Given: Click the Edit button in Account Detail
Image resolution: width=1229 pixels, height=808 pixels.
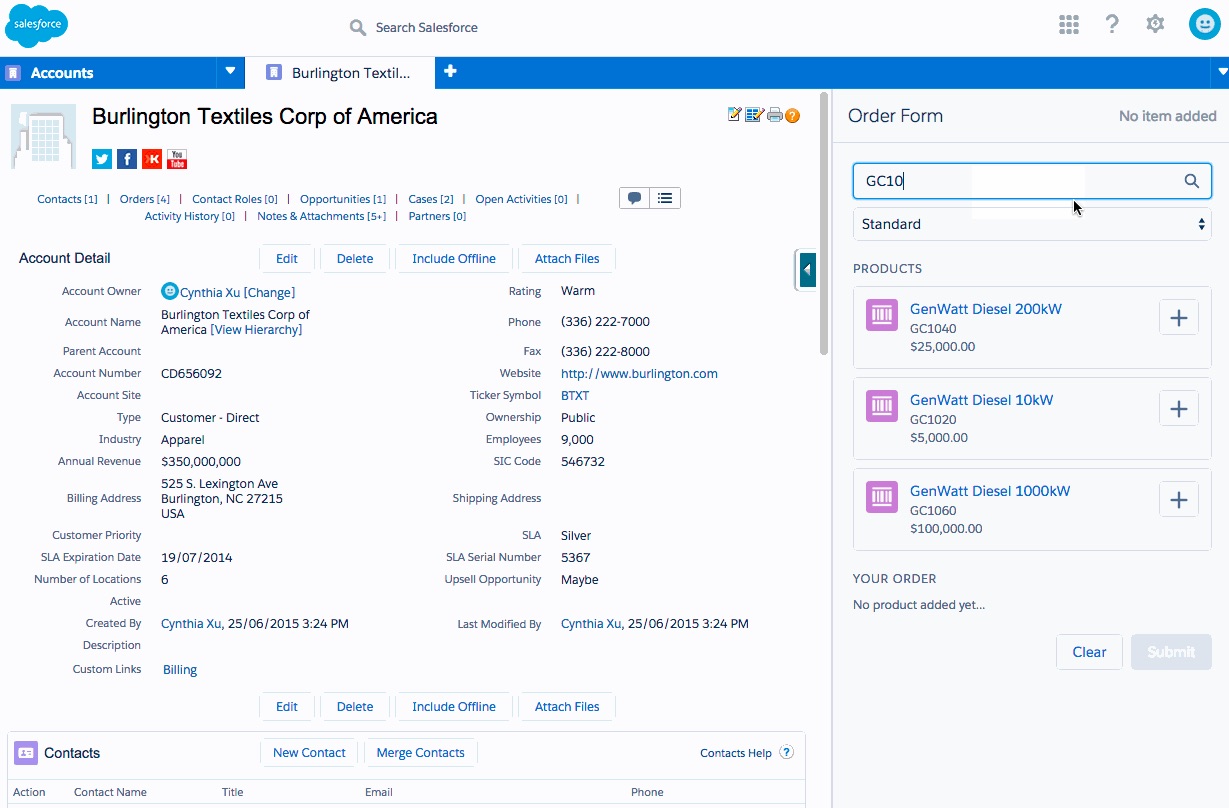Looking at the screenshot, I should coord(287,258).
